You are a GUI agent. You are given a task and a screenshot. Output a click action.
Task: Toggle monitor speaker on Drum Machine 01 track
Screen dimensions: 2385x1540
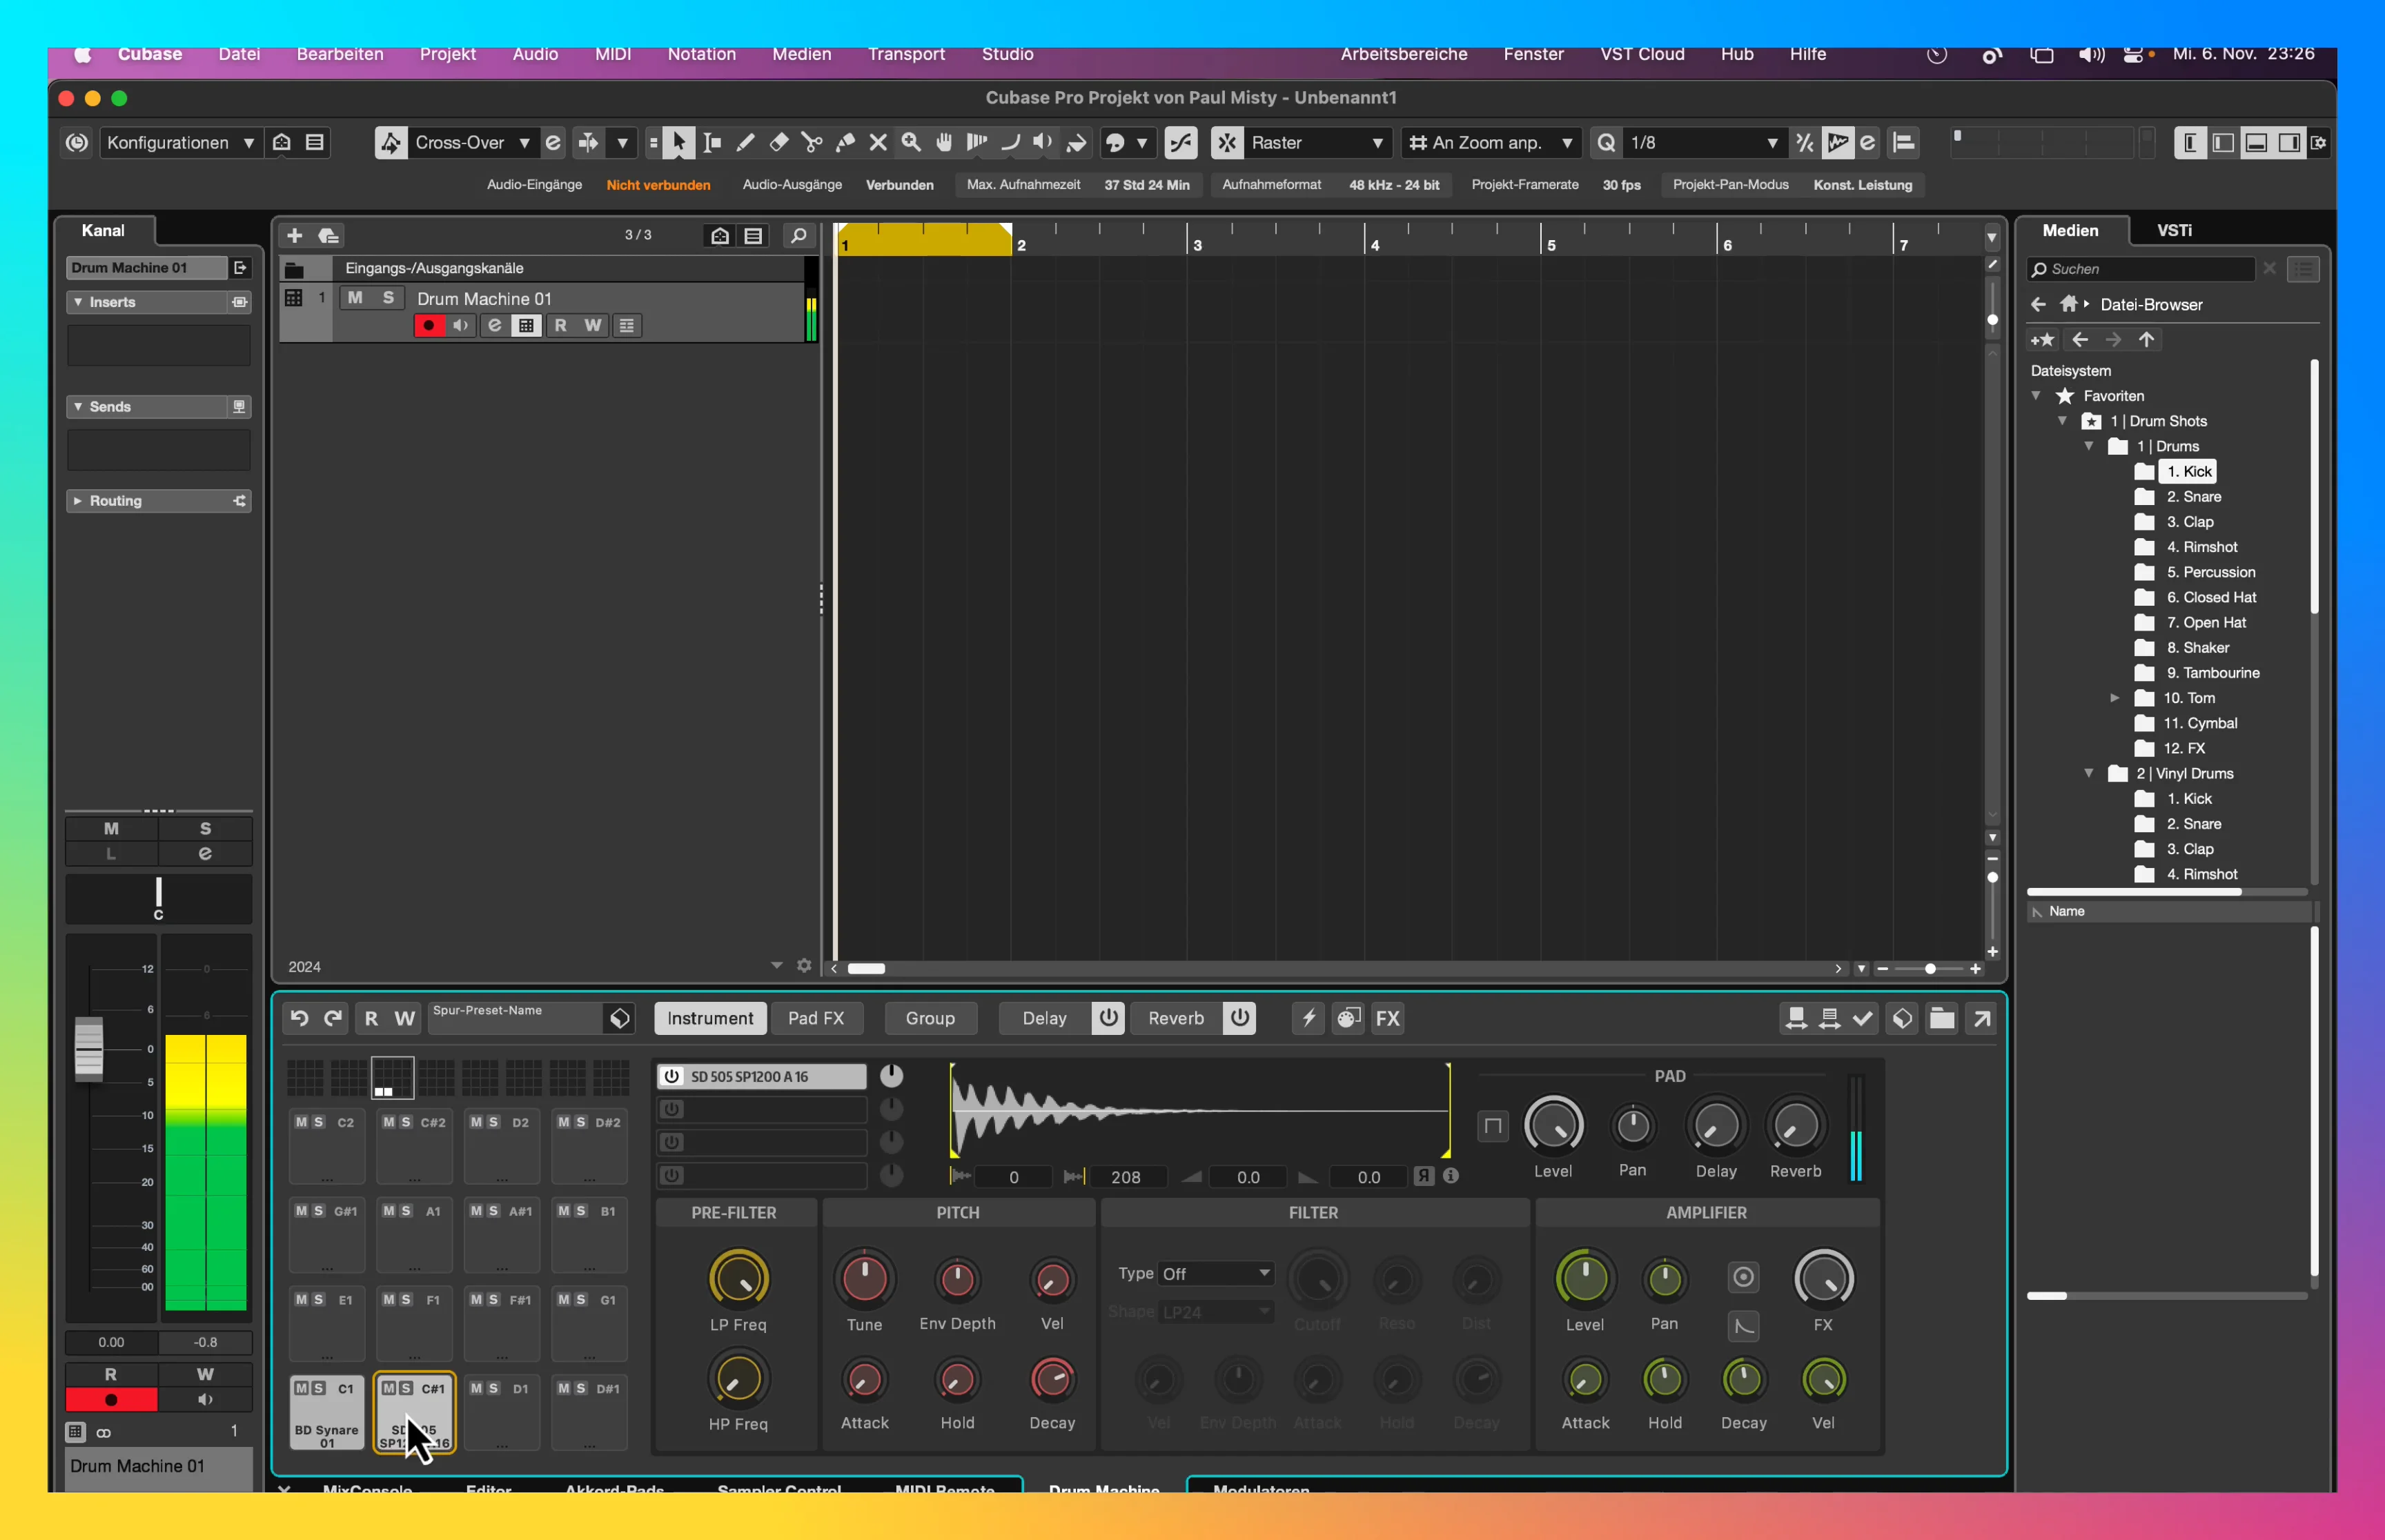pos(461,326)
